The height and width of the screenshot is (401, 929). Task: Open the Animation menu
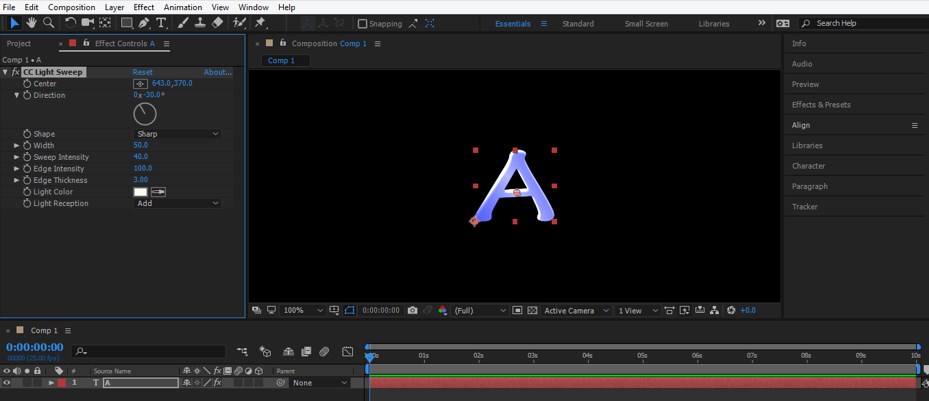pyautogui.click(x=182, y=7)
